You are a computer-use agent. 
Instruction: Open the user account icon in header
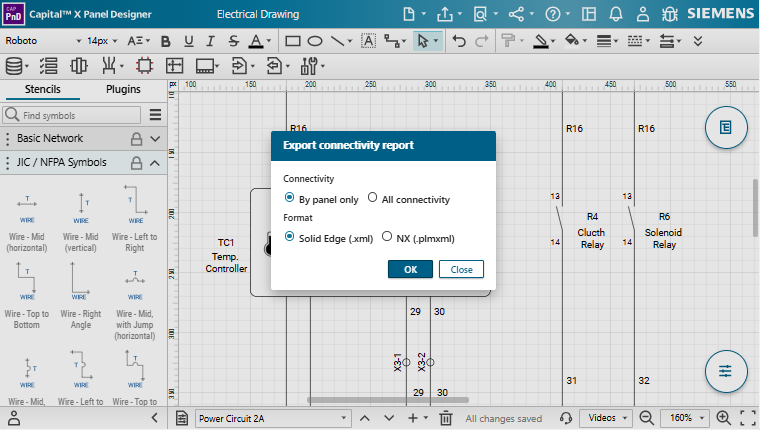[x=643, y=14]
